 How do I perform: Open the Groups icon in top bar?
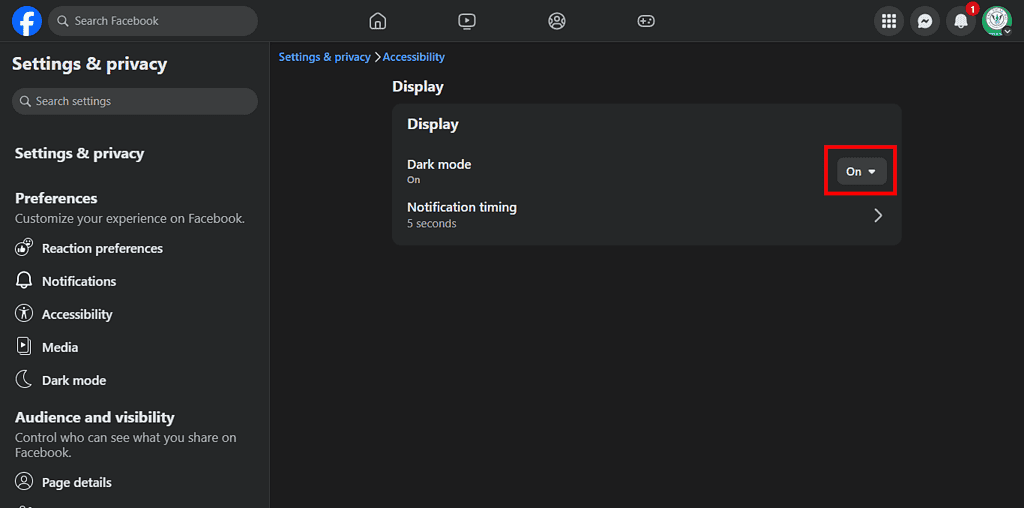tap(556, 21)
